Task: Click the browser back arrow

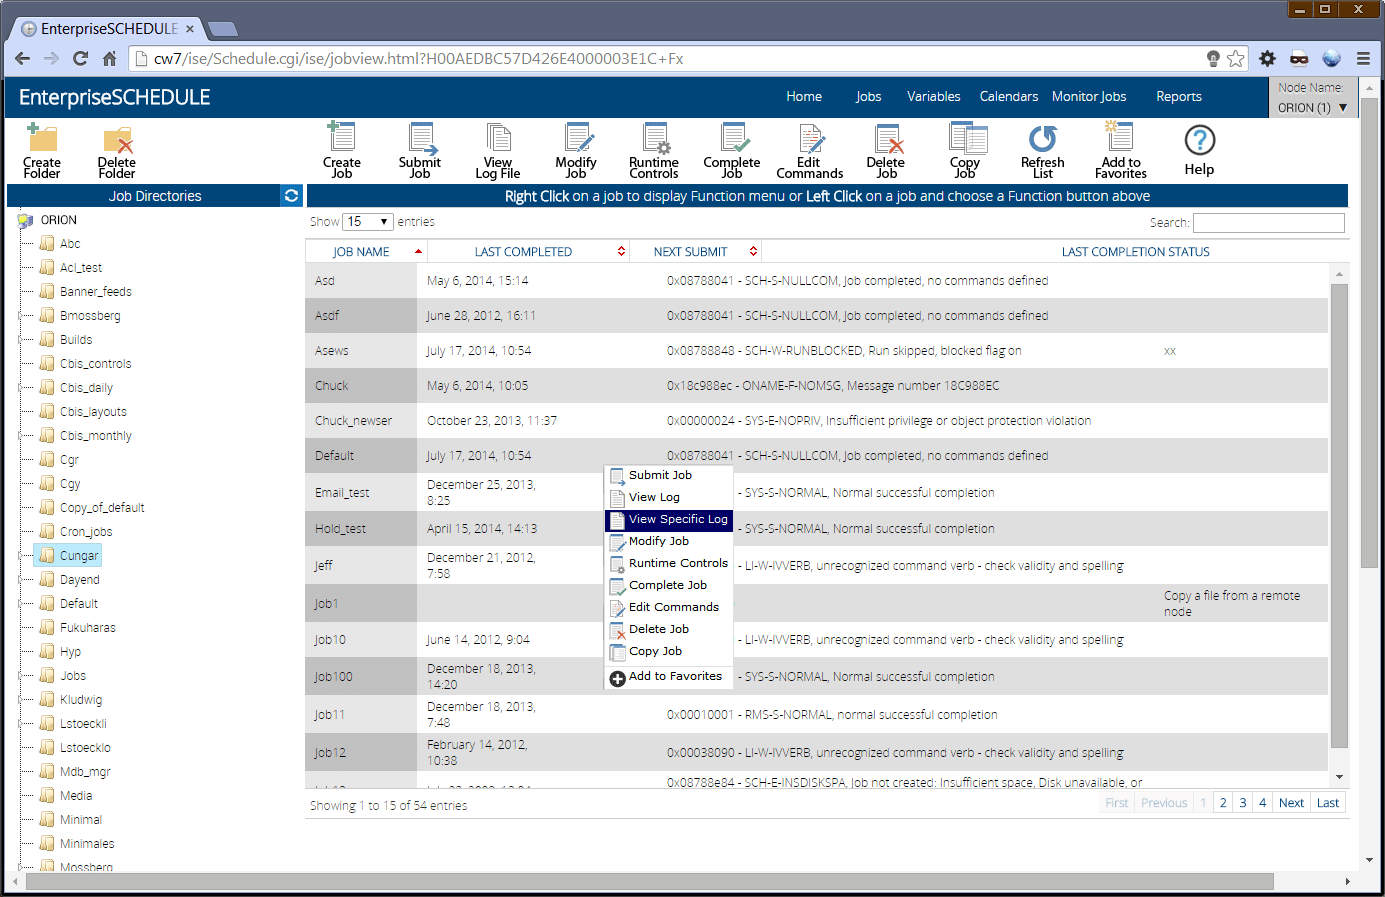Action: pyautogui.click(x=23, y=59)
